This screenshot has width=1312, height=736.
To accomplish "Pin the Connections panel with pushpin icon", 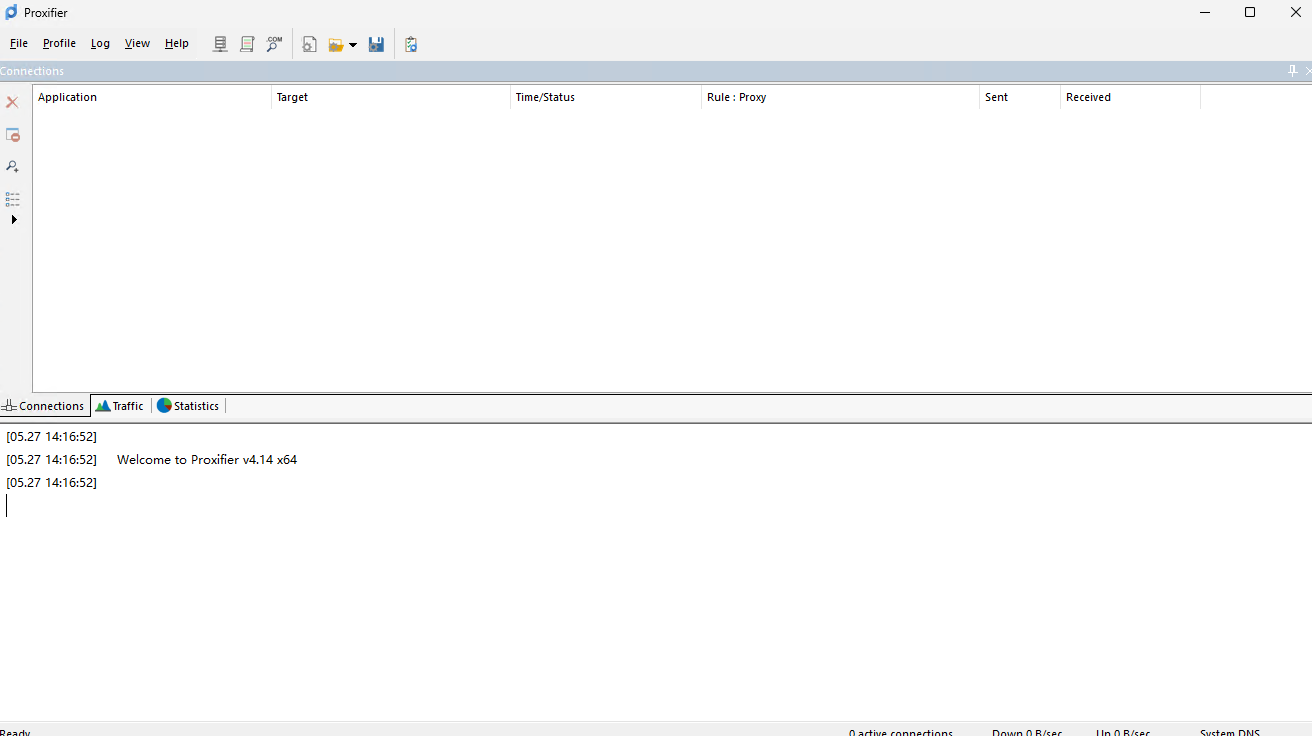I will point(1292,71).
